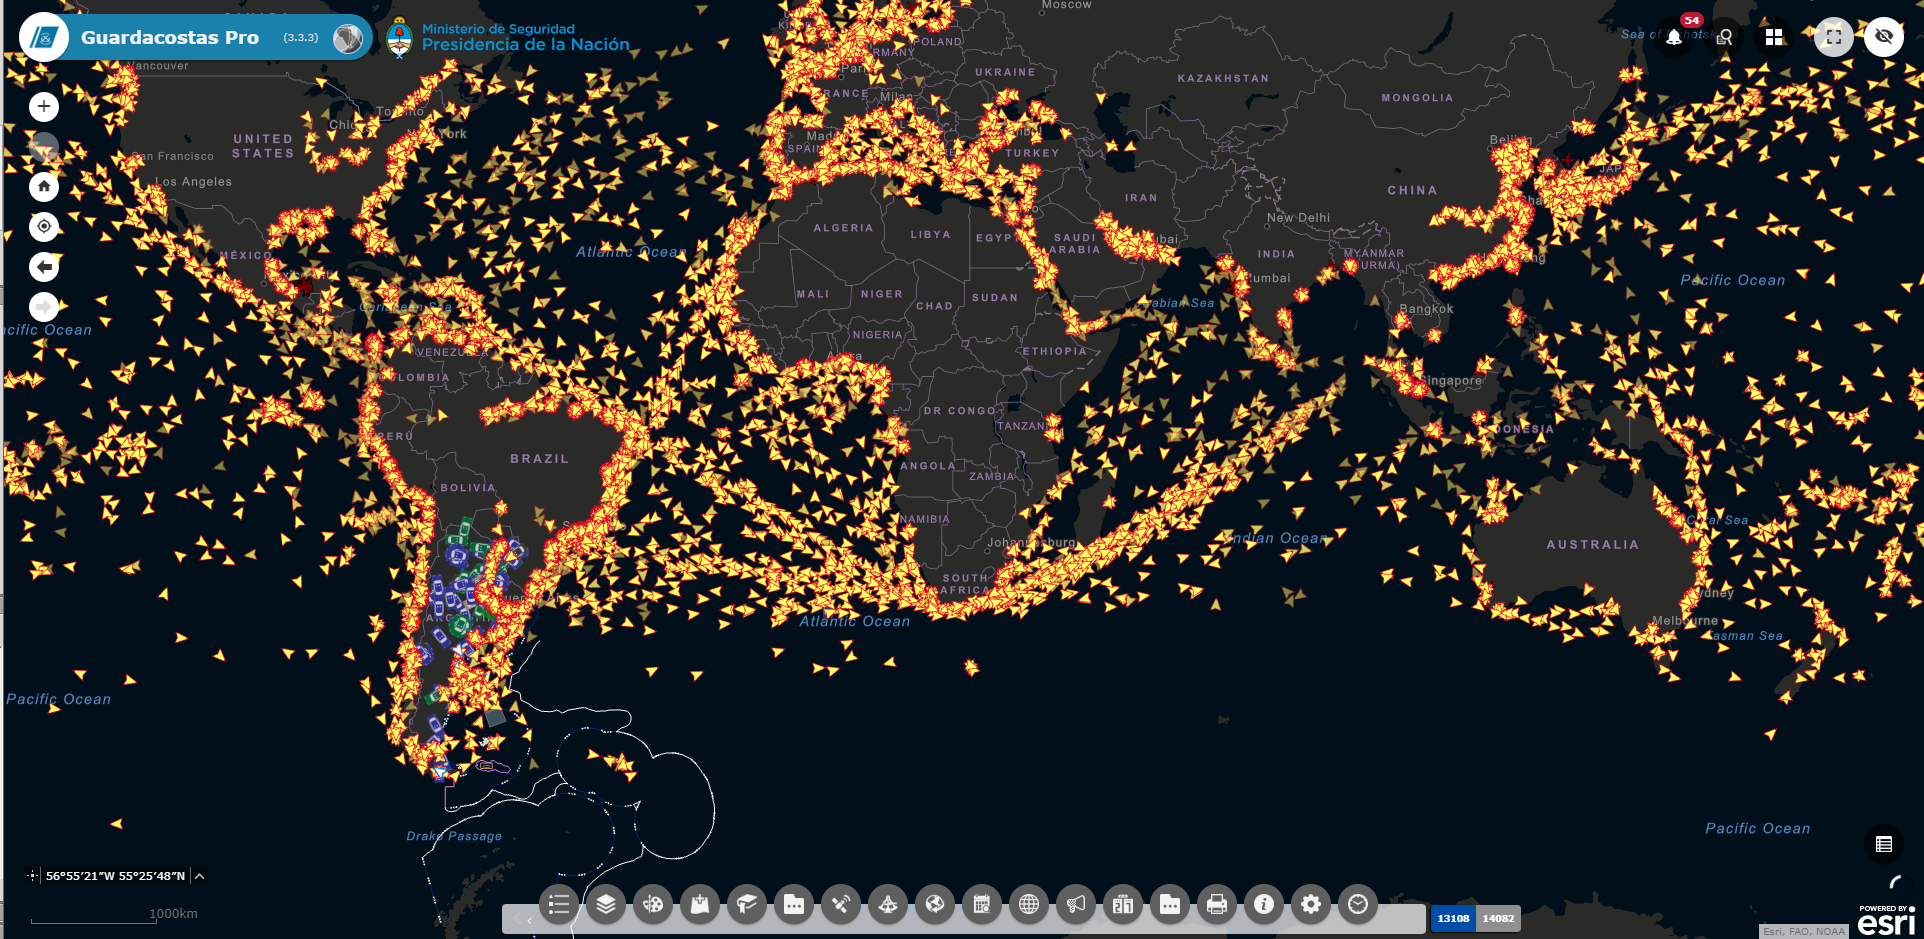Open the four-square basemap grid menu
The height and width of the screenshot is (939, 1924).
(x=1774, y=37)
